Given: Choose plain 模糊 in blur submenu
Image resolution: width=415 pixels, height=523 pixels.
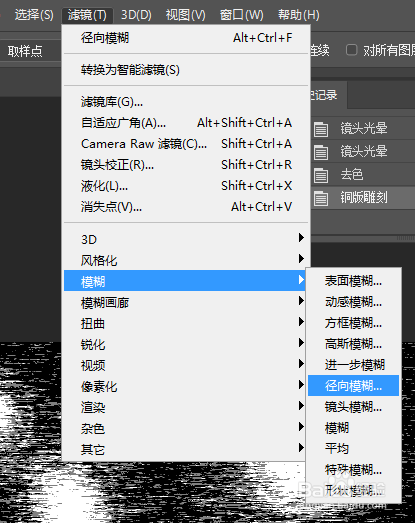Looking at the screenshot, I should pyautogui.click(x=353, y=428).
